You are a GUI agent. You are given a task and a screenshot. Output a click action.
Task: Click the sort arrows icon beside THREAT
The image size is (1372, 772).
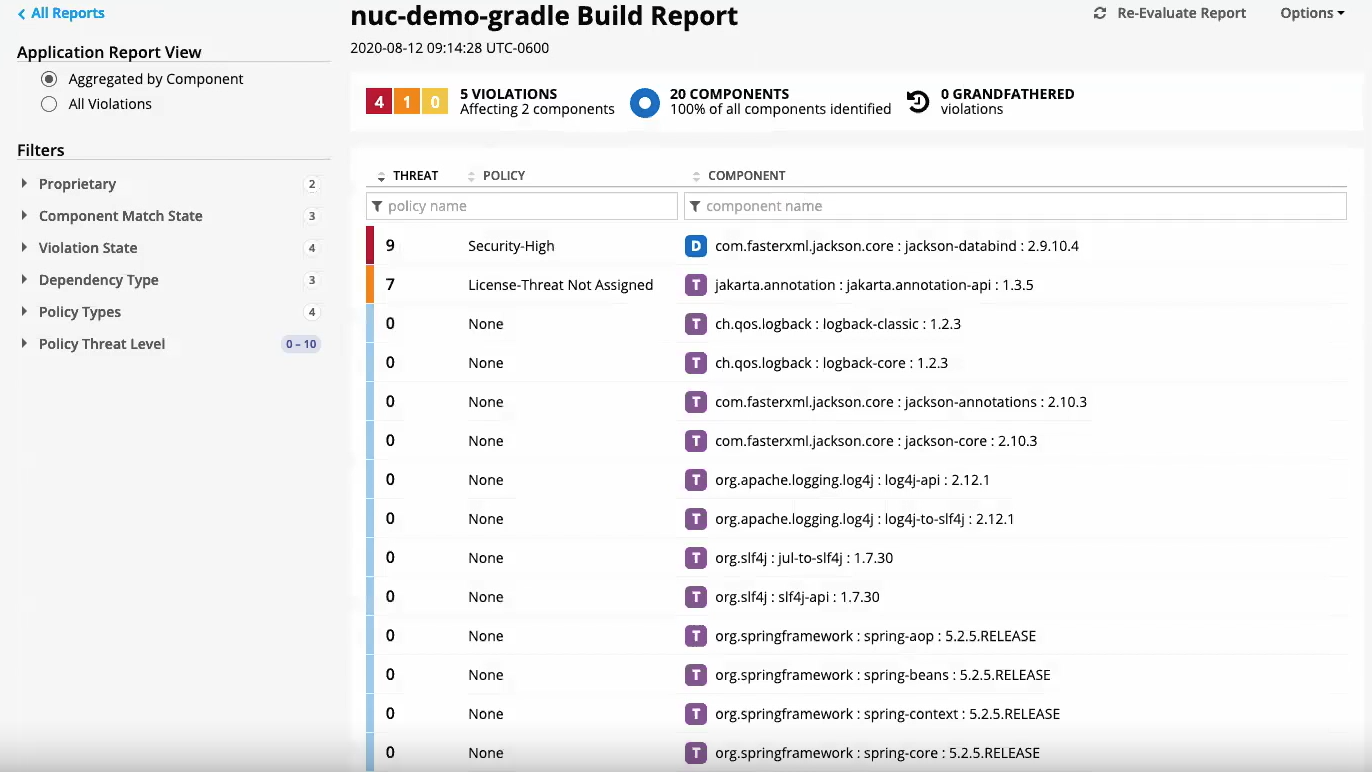pyautogui.click(x=381, y=176)
